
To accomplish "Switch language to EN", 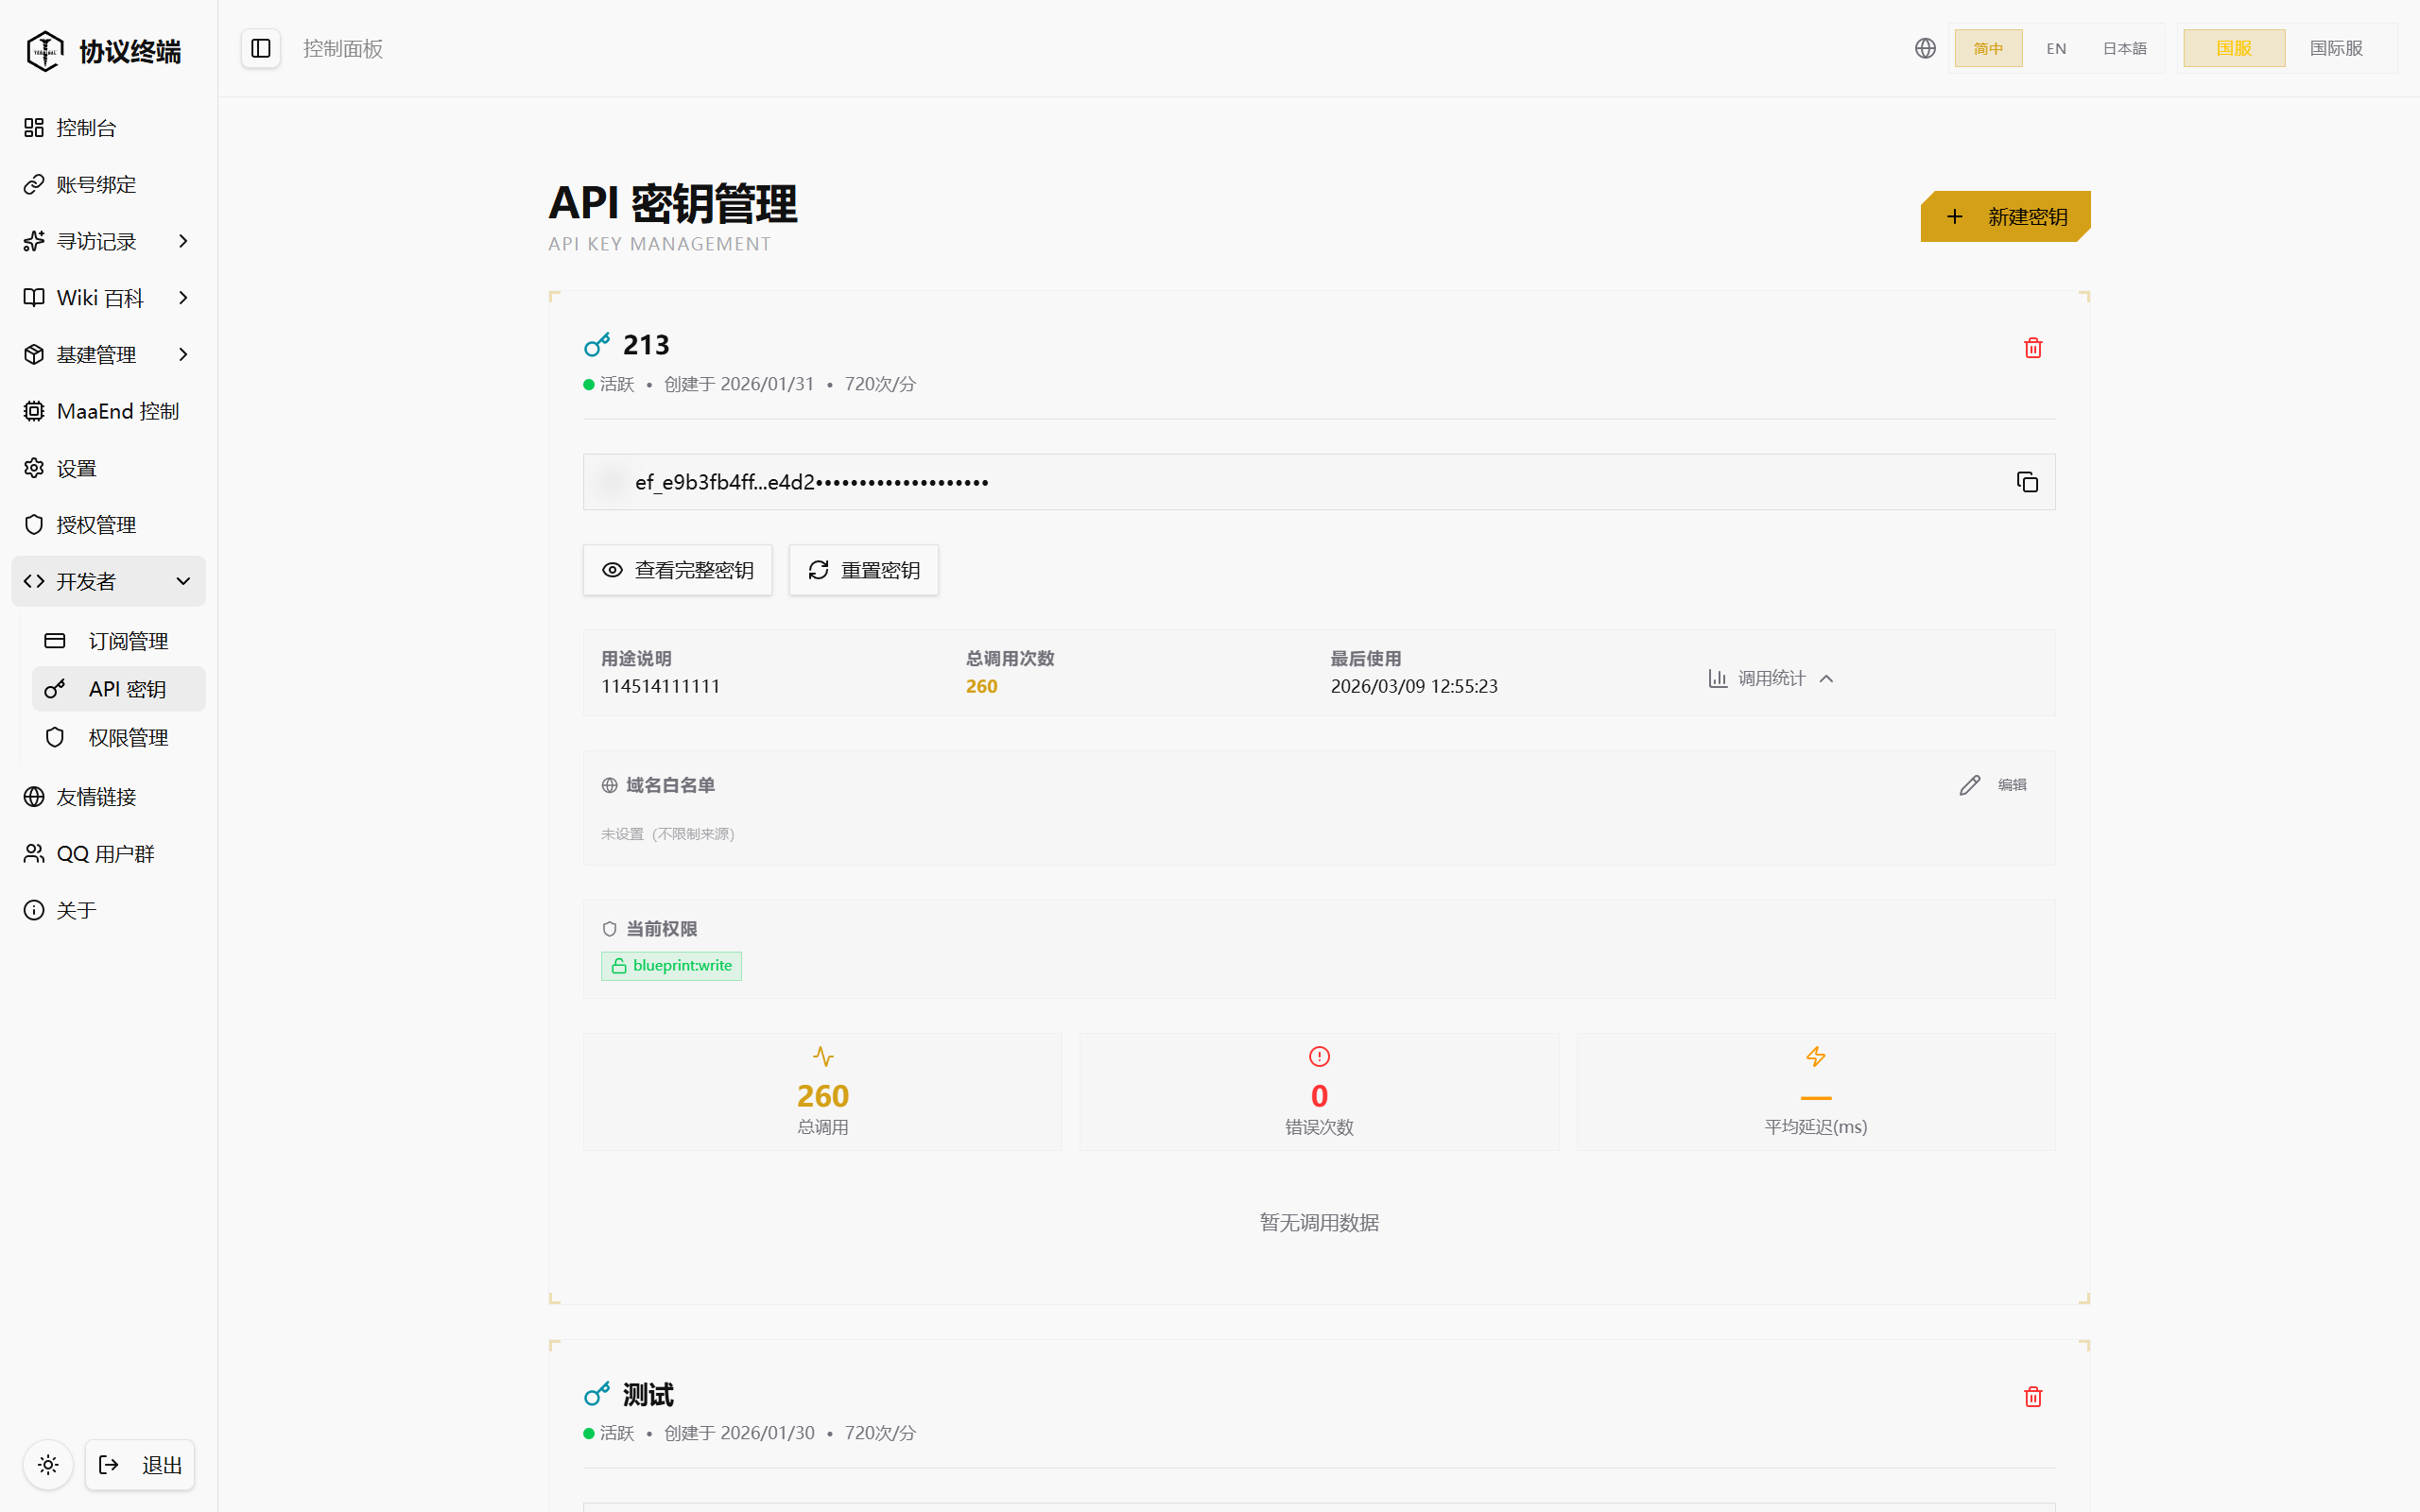I will 2056,48.
